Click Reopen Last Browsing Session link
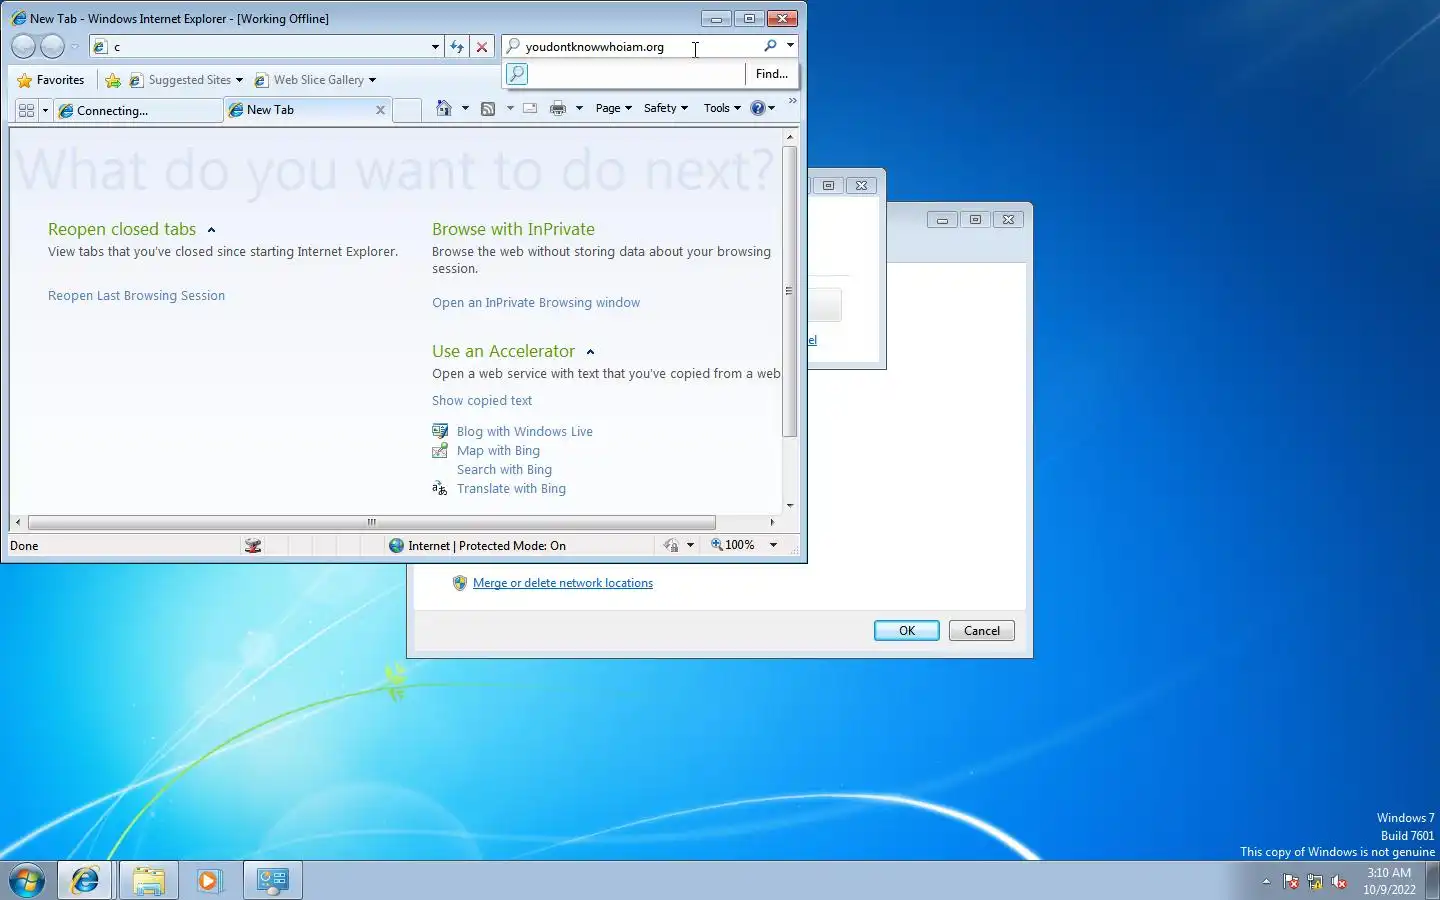Image resolution: width=1440 pixels, height=900 pixels. 136,296
